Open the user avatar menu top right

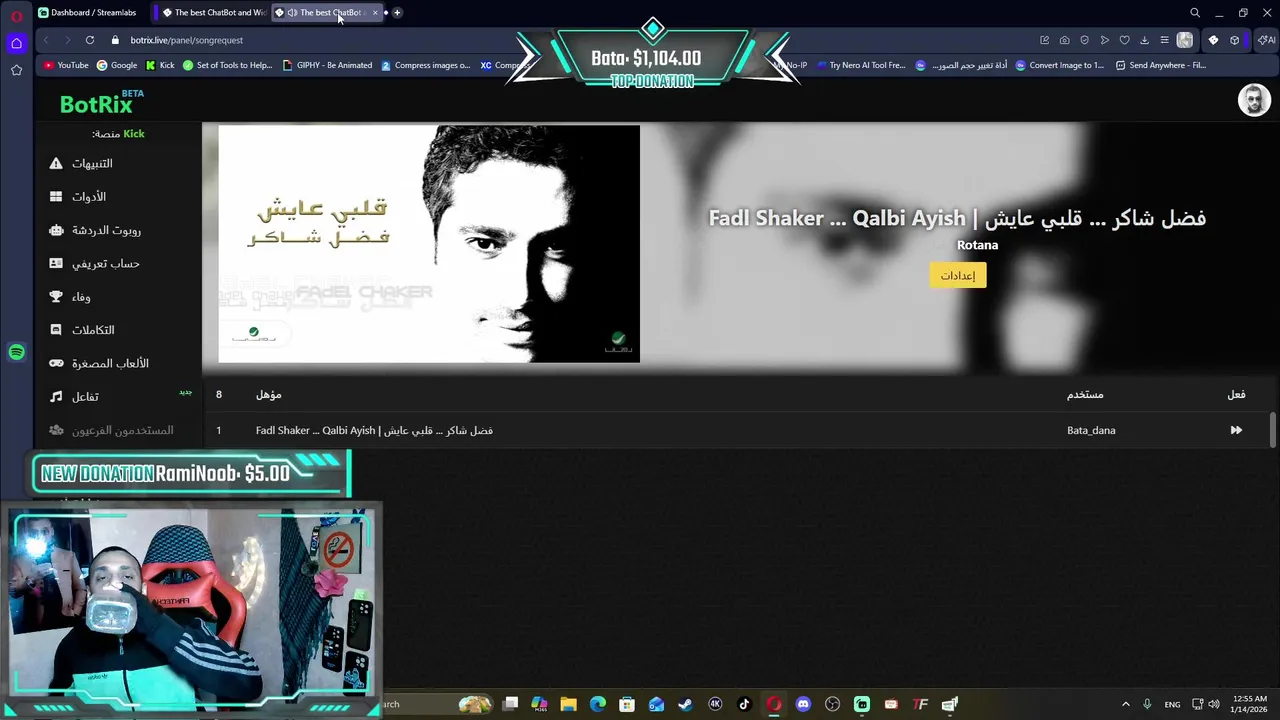1254,100
